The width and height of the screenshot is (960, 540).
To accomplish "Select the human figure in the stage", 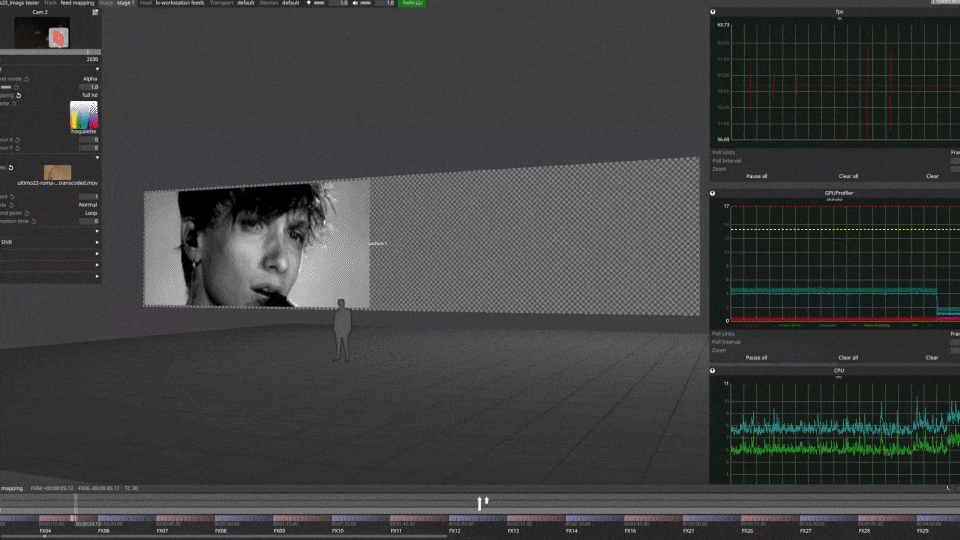I will click(x=342, y=329).
